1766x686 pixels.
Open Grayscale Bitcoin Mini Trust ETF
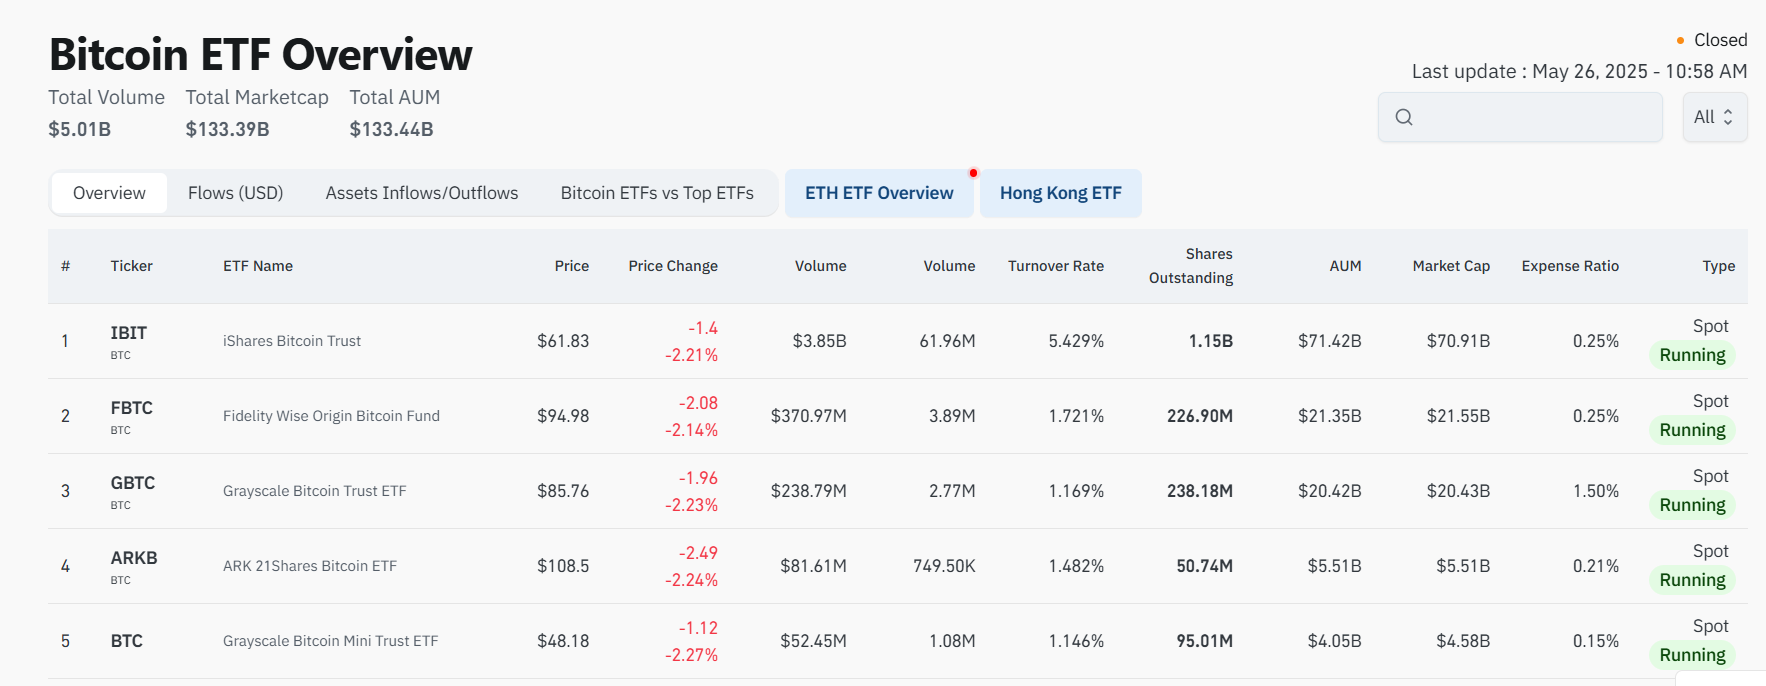(330, 641)
